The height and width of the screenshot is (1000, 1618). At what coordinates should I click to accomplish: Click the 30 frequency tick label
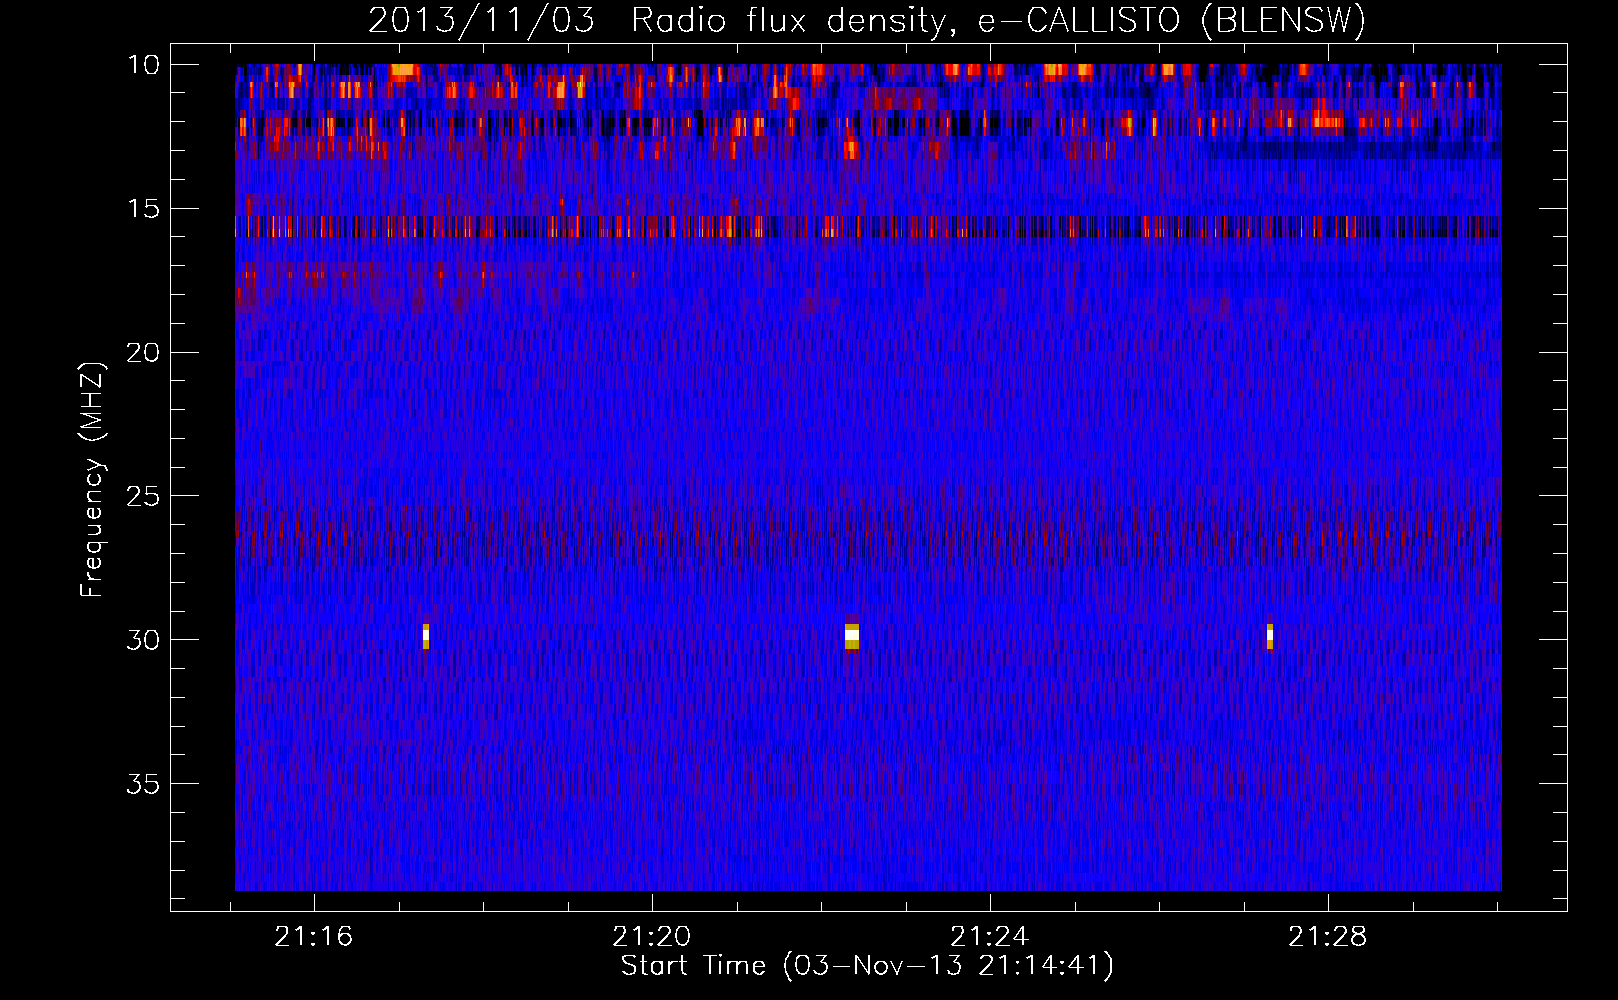pyautogui.click(x=143, y=639)
